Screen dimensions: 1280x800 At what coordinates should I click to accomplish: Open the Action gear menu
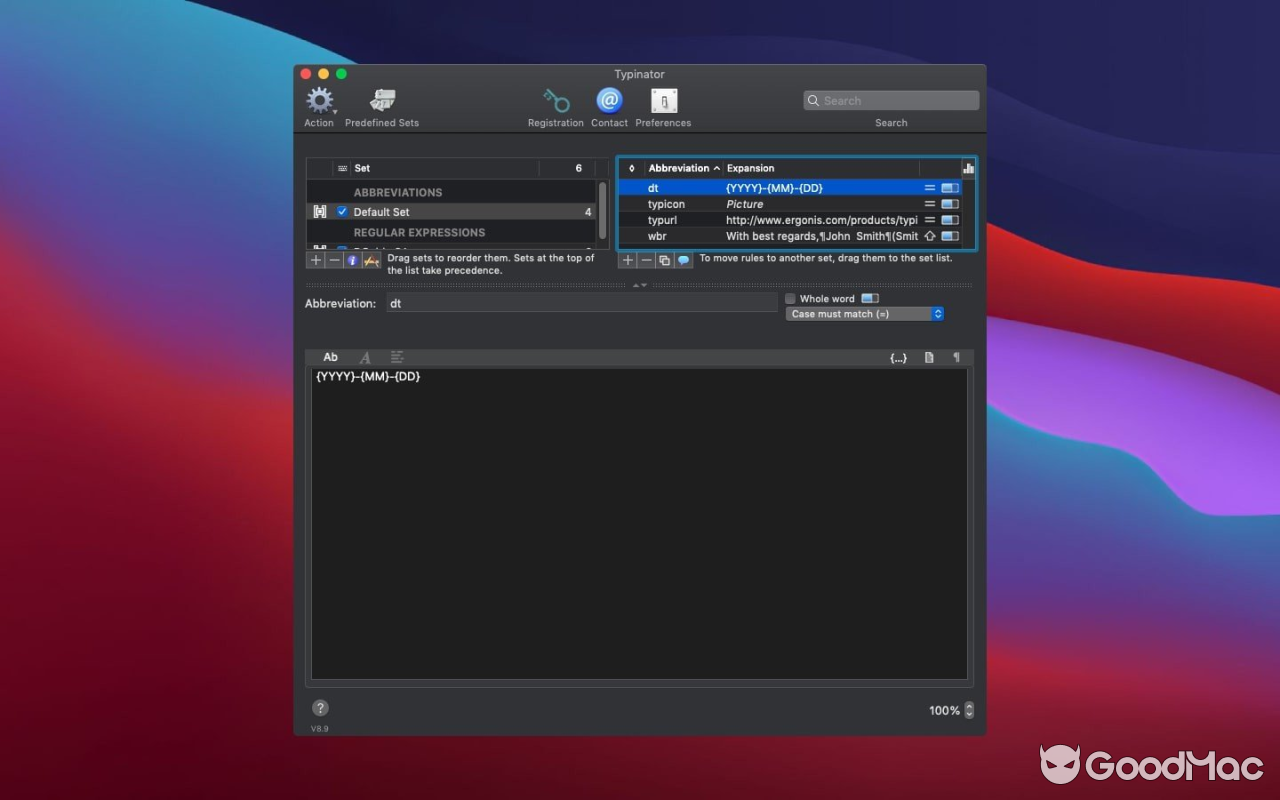[x=319, y=101]
